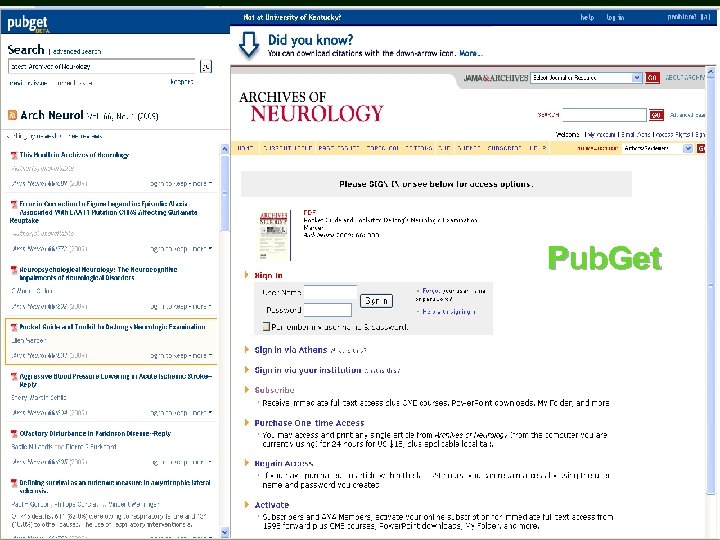Open article Neuropsychological Neurology: The Neurocognitive Impairments

click(x=98, y=274)
